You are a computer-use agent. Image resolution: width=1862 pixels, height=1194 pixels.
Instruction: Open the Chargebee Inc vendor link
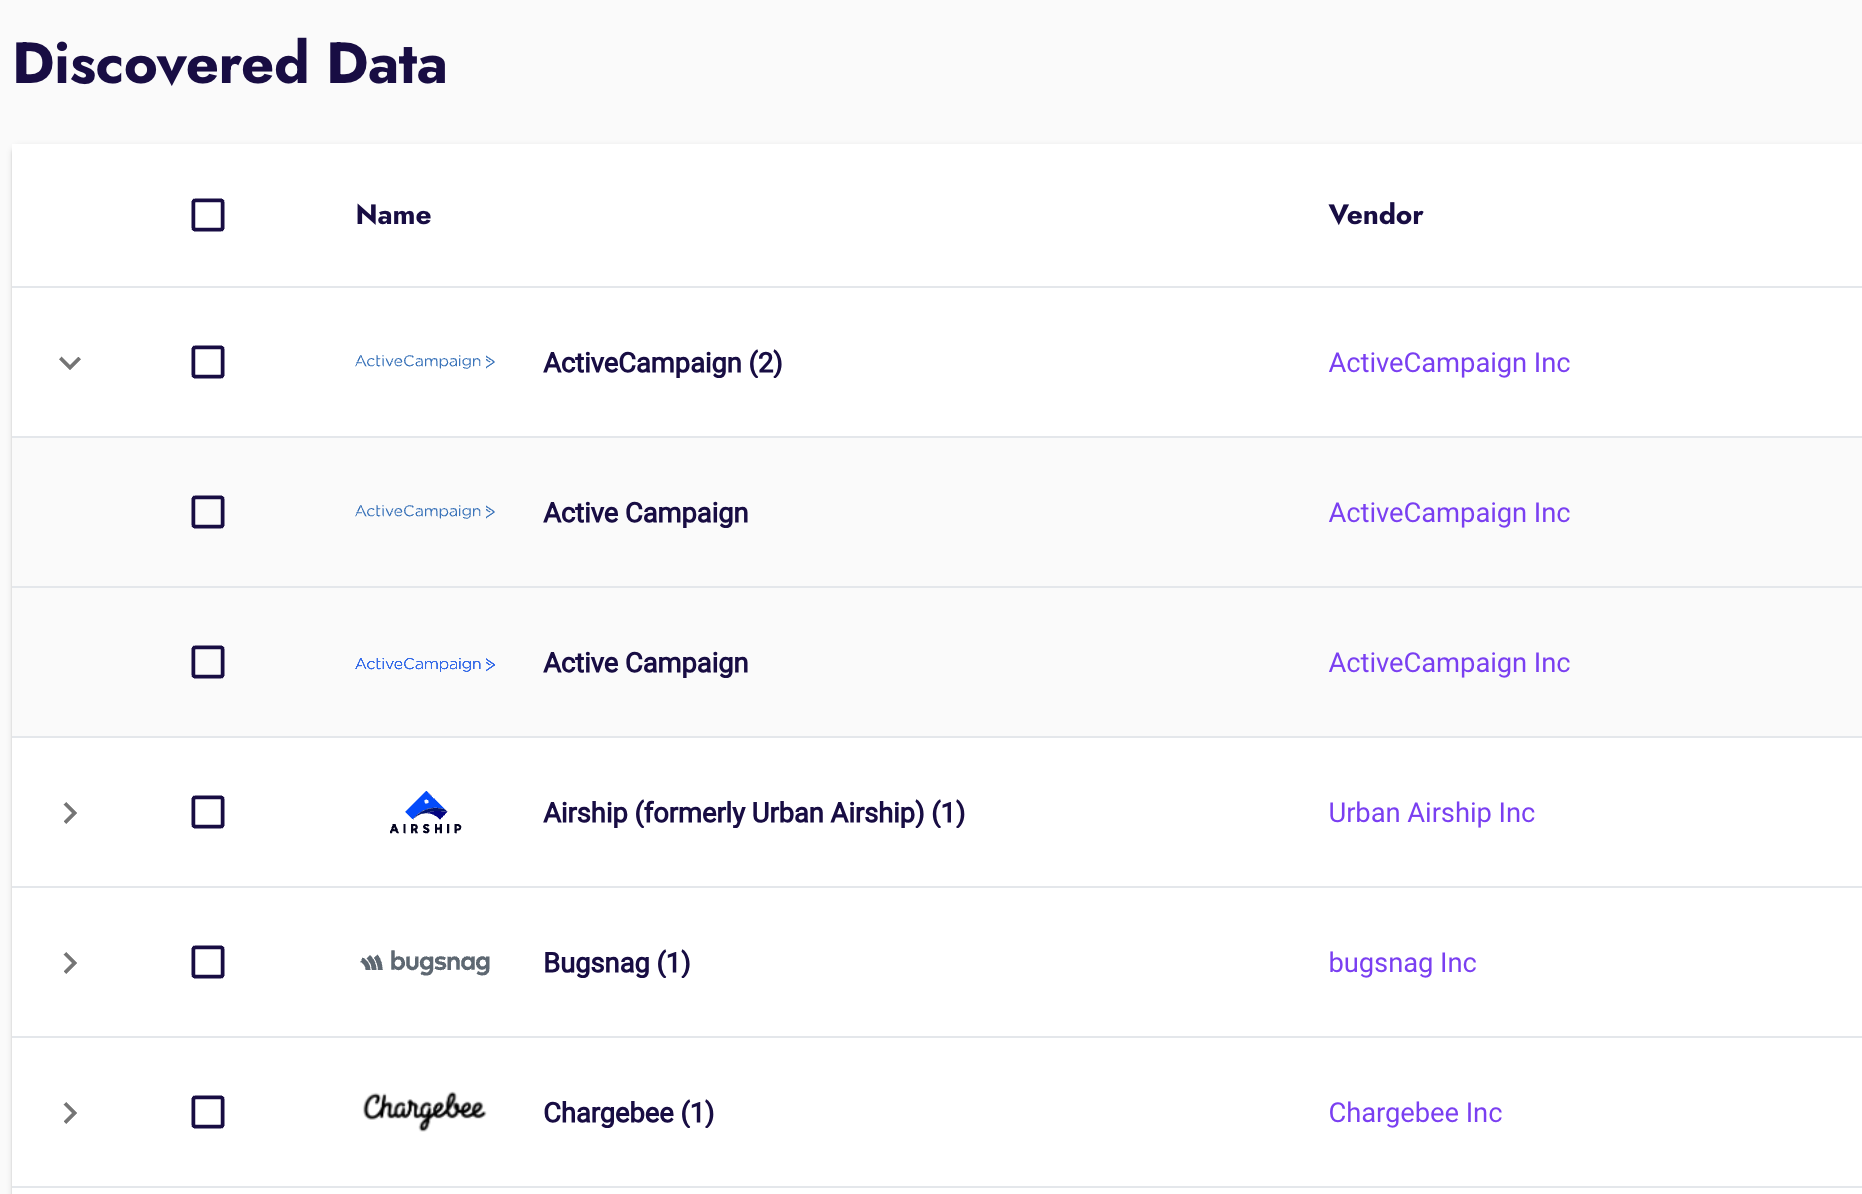tap(1415, 1113)
